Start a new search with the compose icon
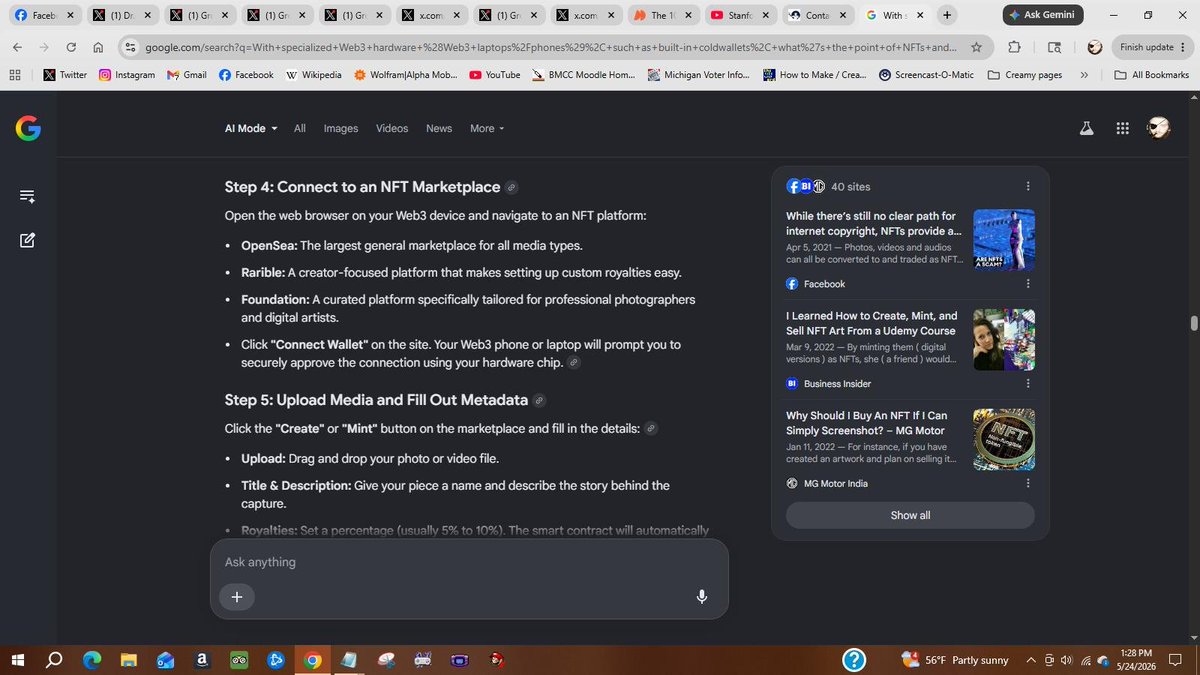The height and width of the screenshot is (675, 1200). point(28,240)
